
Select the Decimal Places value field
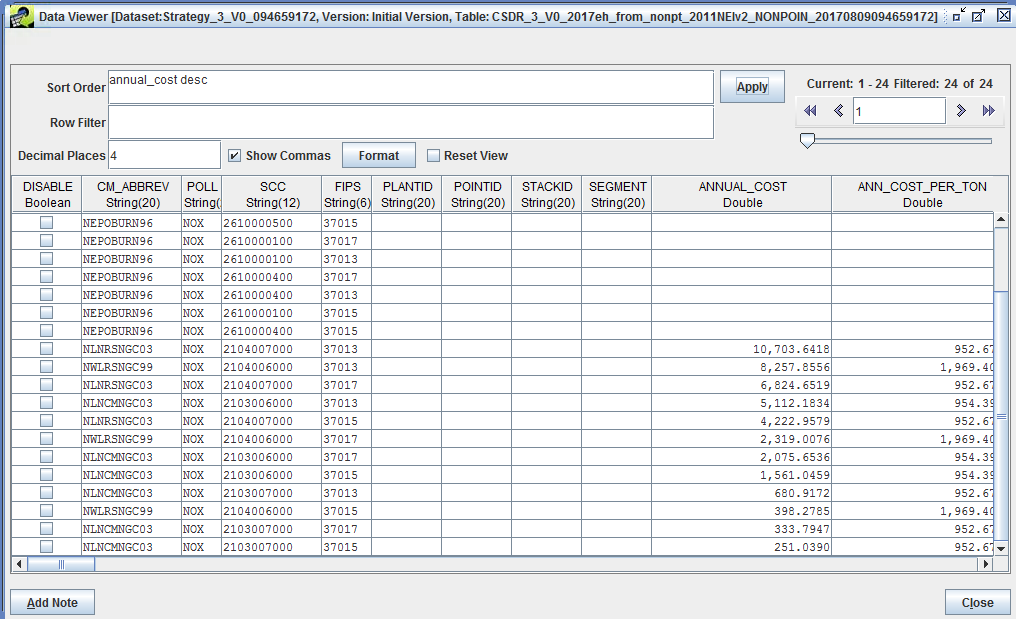163,155
